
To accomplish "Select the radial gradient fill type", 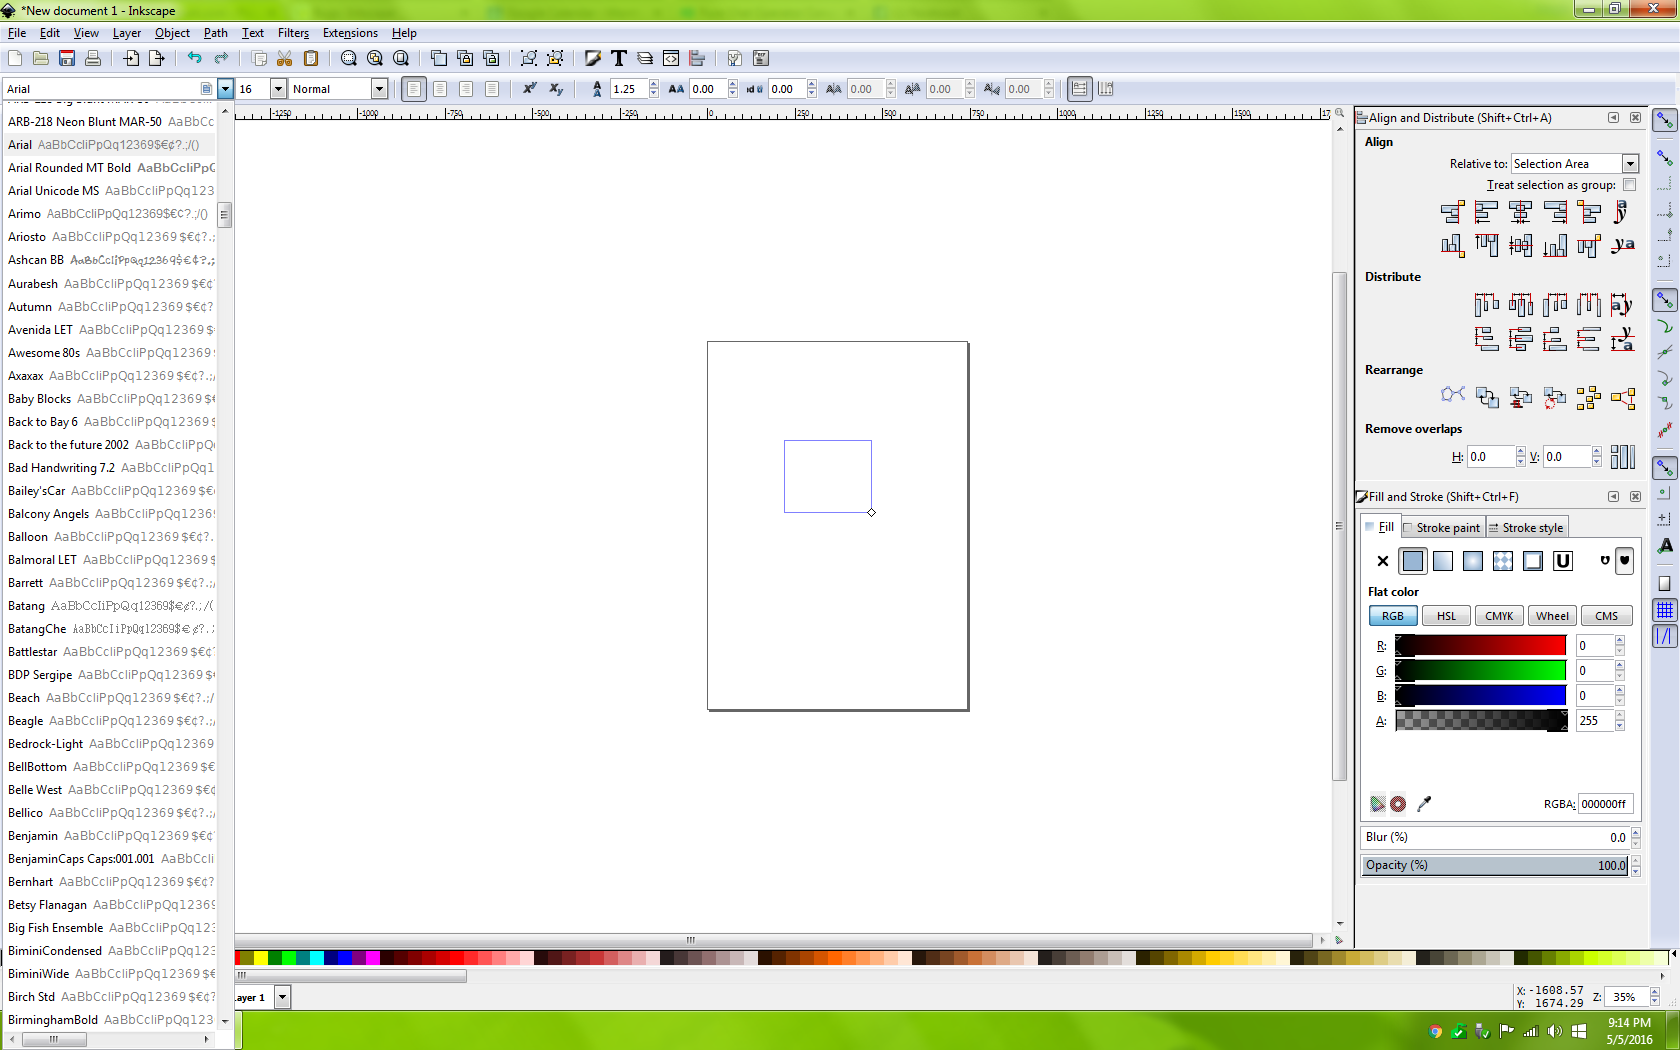I will [x=1472, y=561].
